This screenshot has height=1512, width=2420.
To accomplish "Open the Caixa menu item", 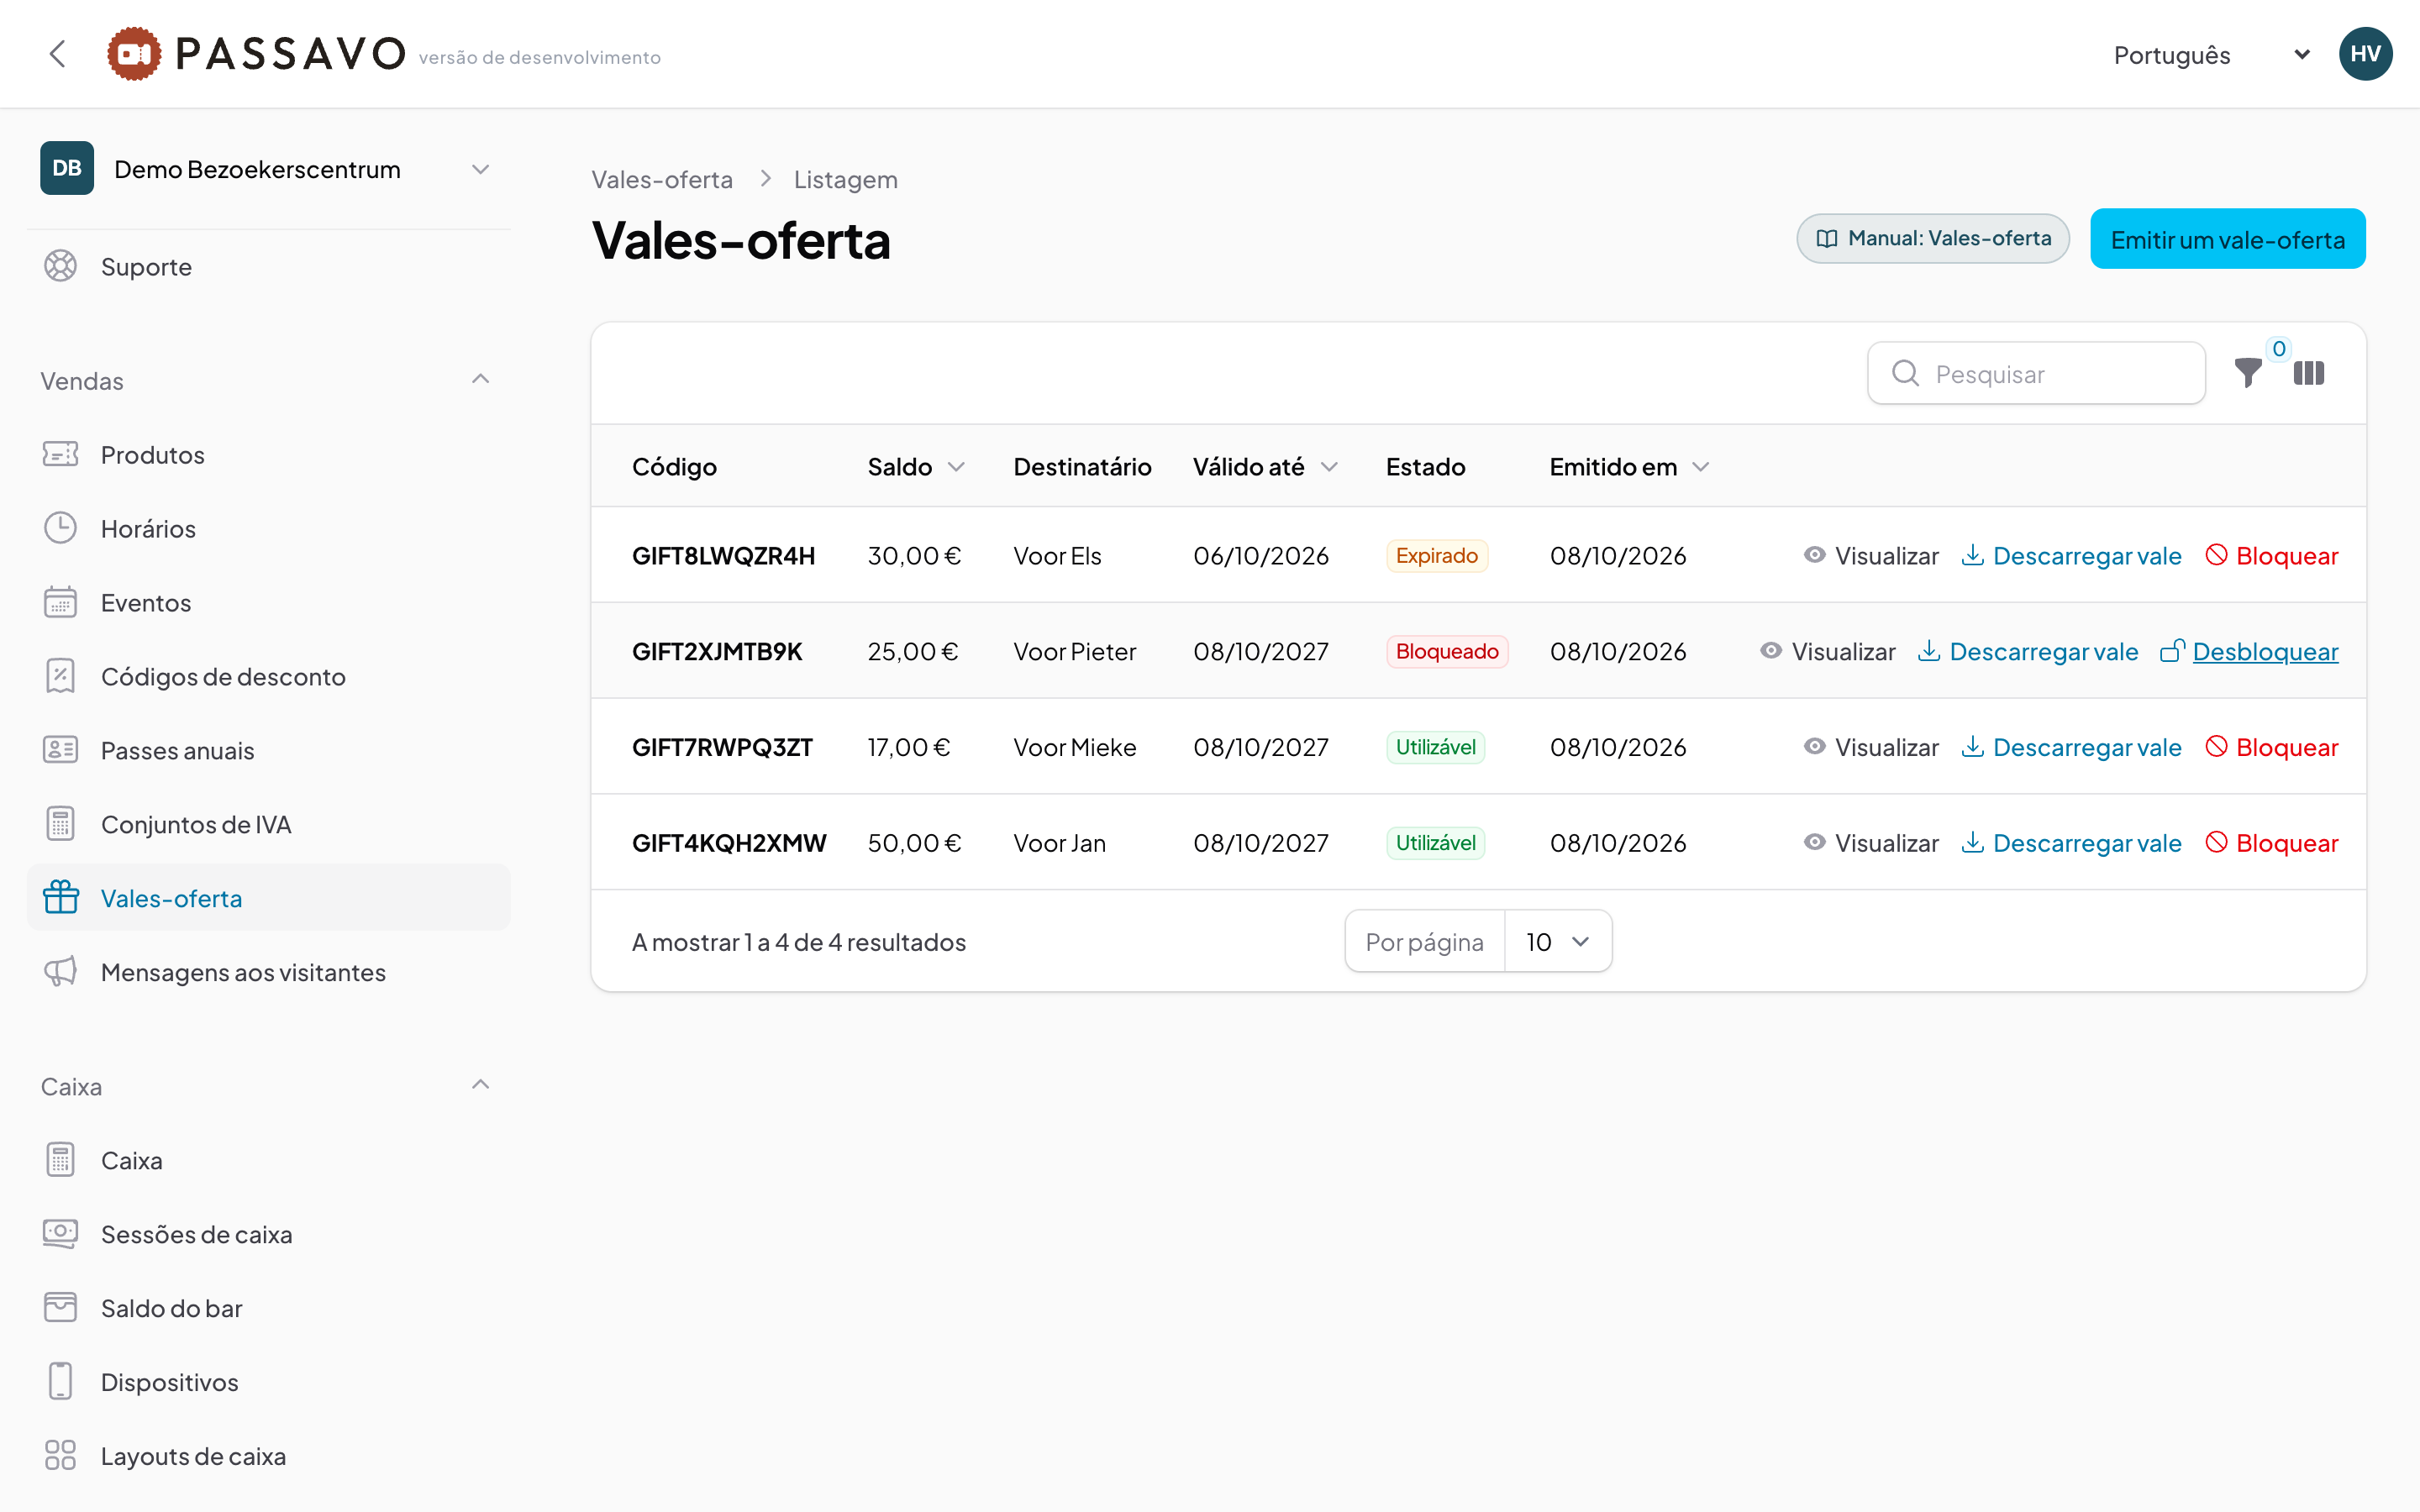I will (268, 1160).
